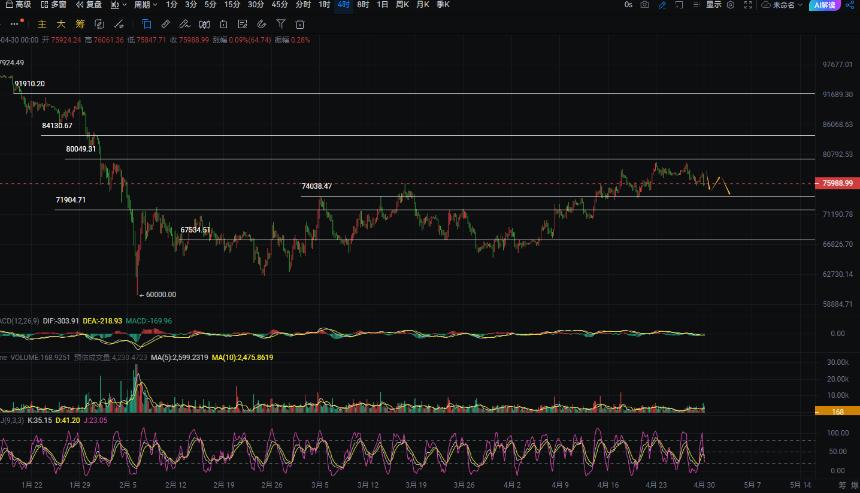The image size is (860, 493).
Task: Expand the 未命名 cloud layout dropdown
Action: click(783, 4)
